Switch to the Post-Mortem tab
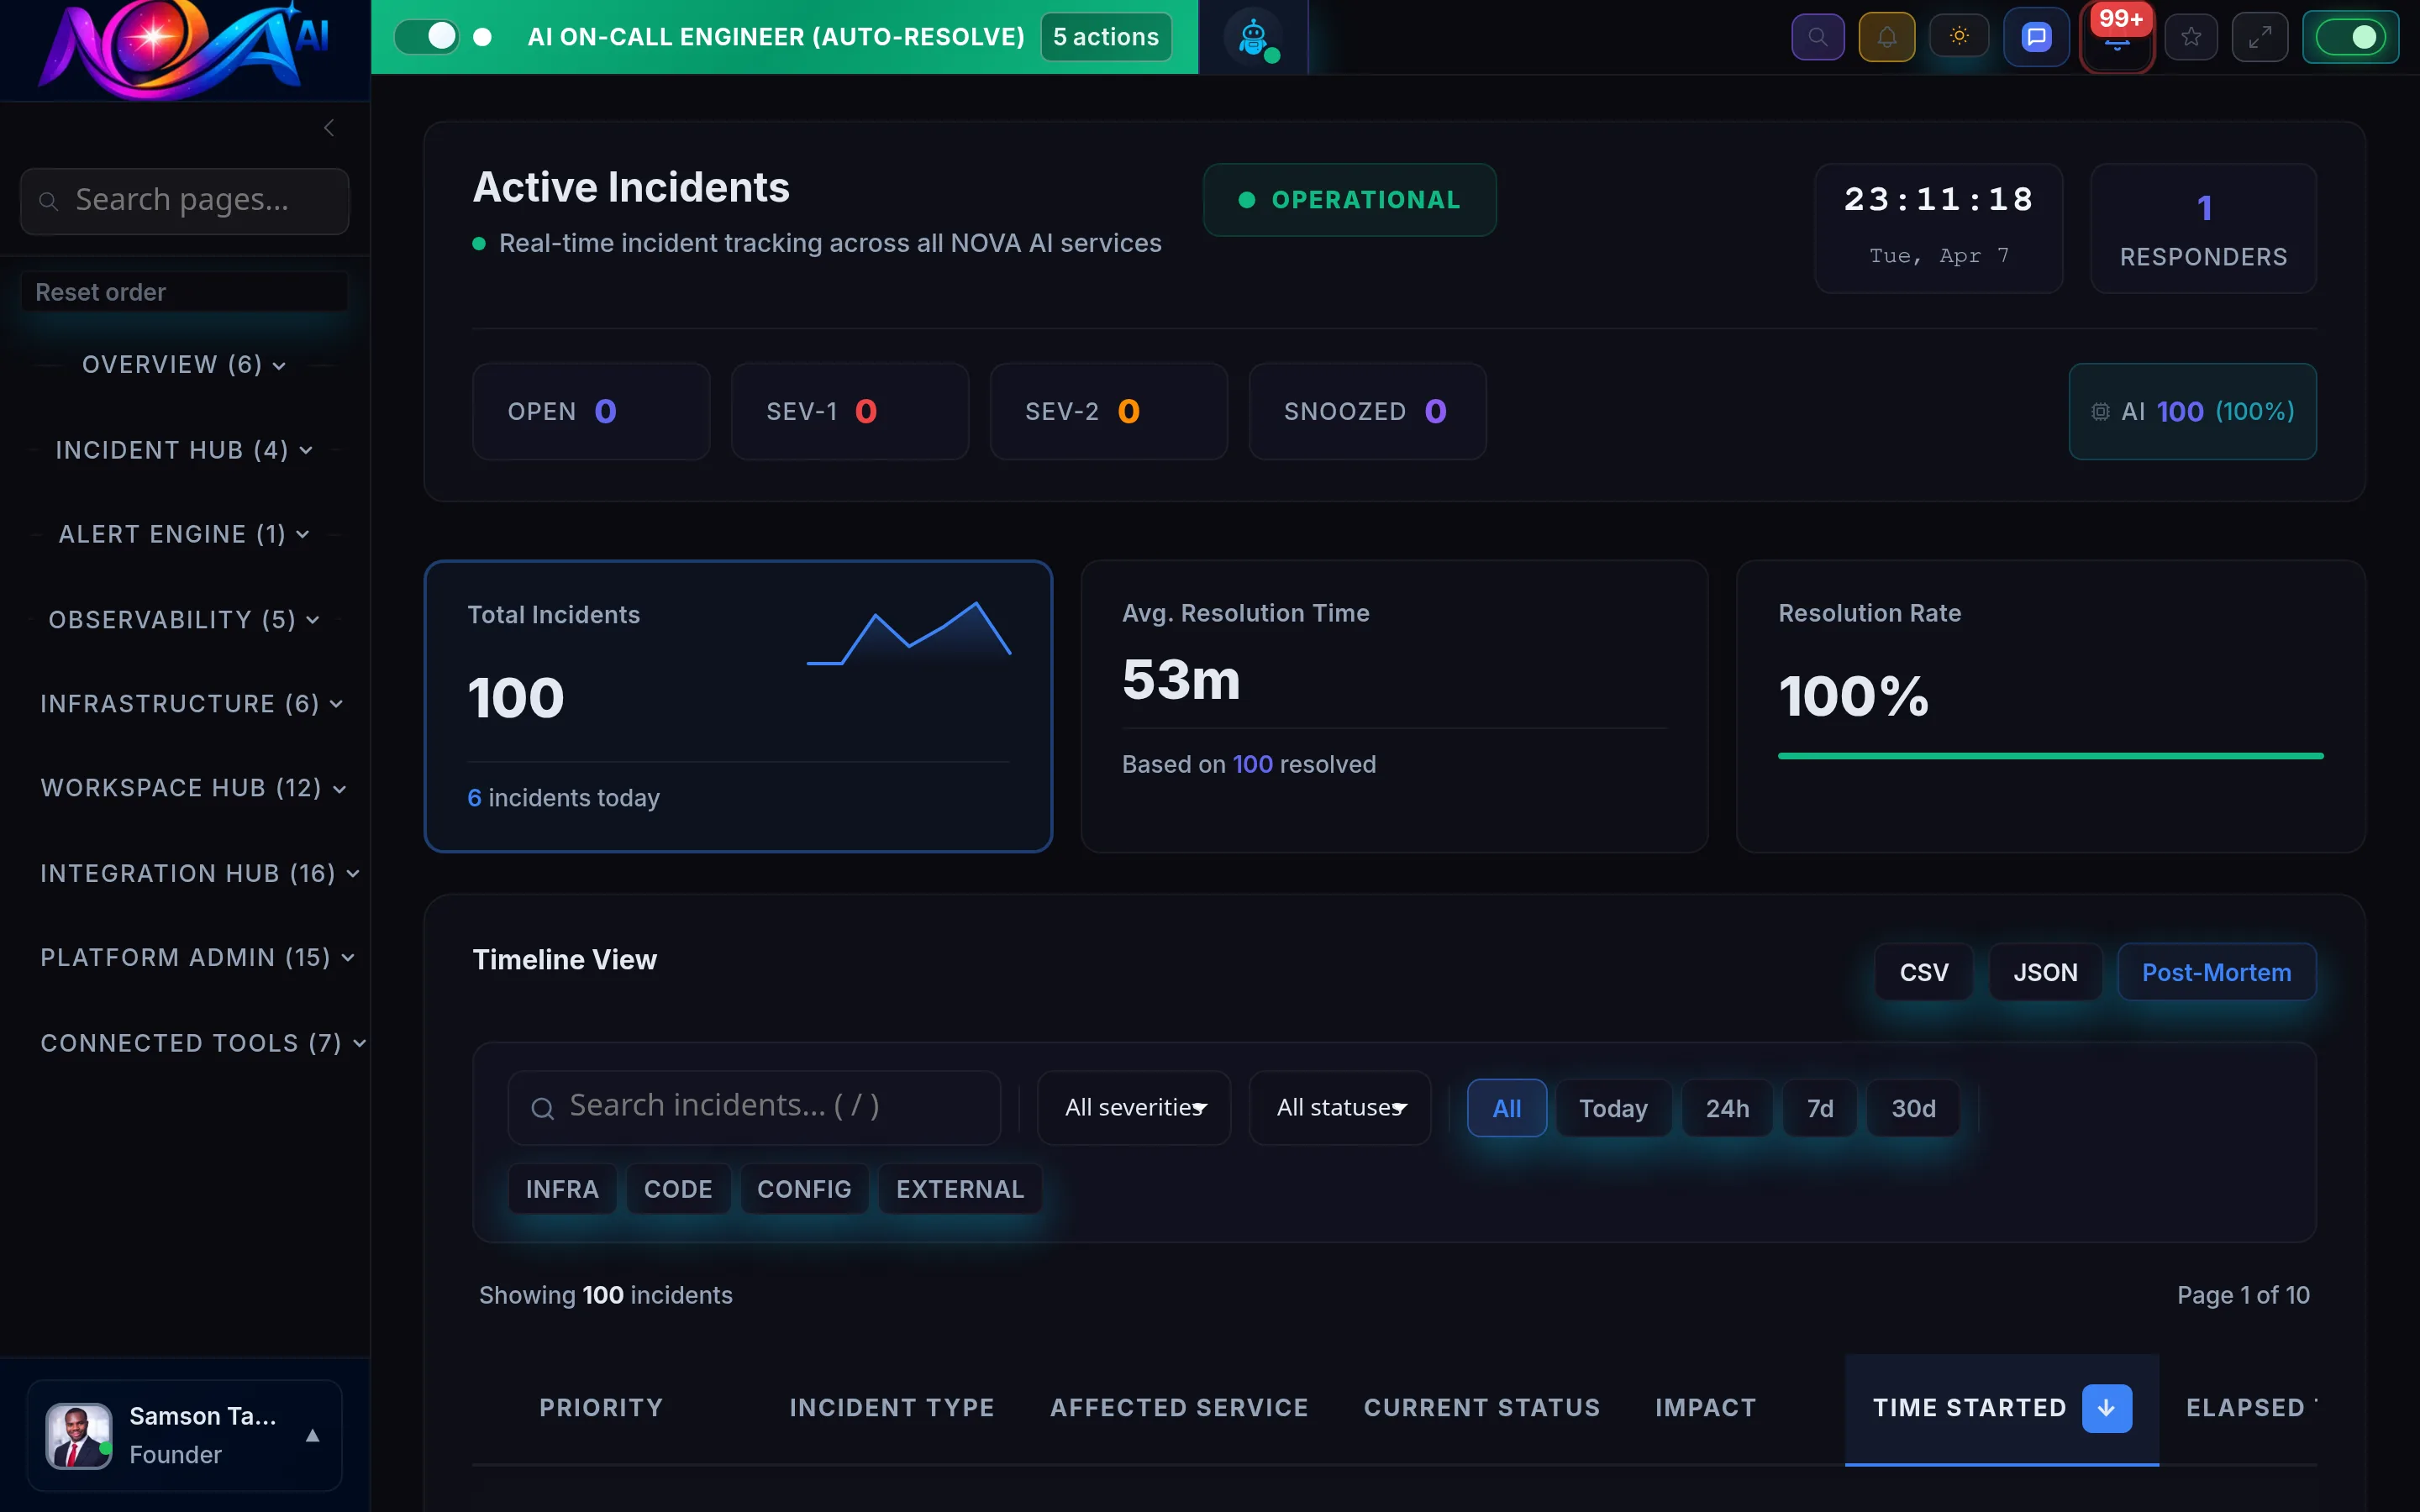Viewport: 2420px width, 1512px height. [x=2216, y=971]
